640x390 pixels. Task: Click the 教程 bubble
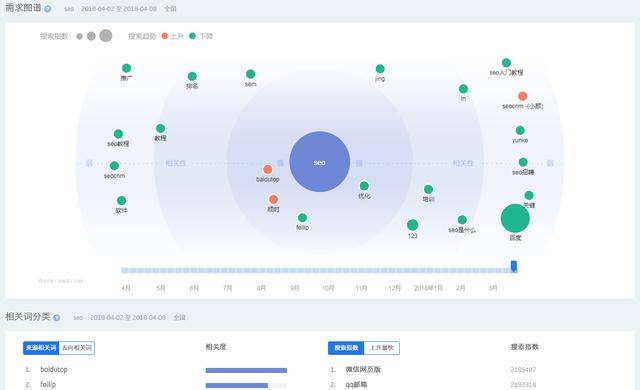tap(160, 129)
